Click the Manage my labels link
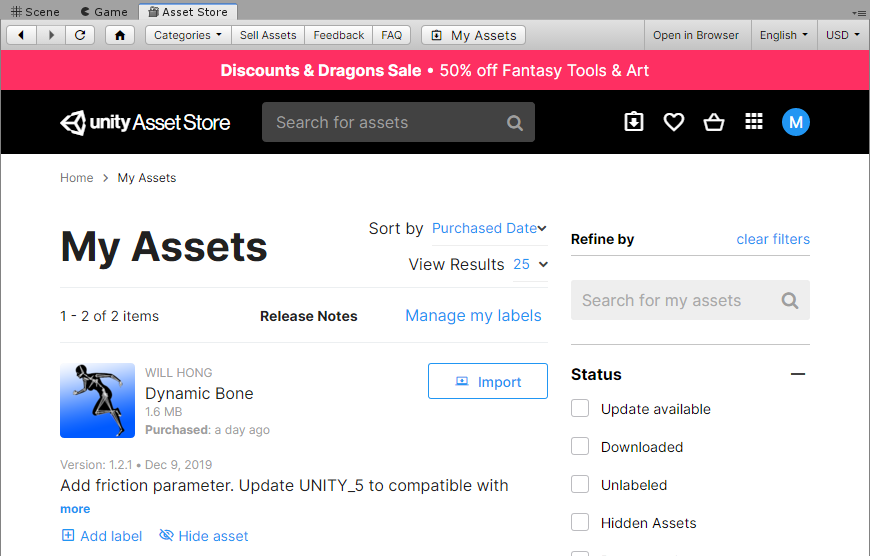The width and height of the screenshot is (870, 556). [x=473, y=315]
